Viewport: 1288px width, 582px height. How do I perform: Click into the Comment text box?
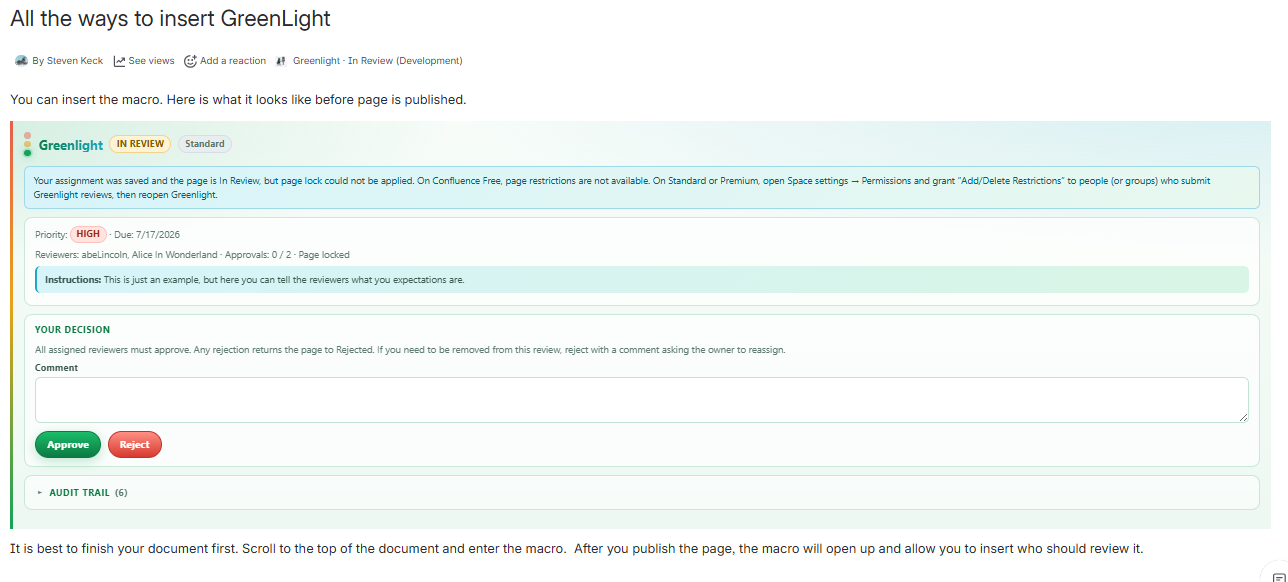641,400
